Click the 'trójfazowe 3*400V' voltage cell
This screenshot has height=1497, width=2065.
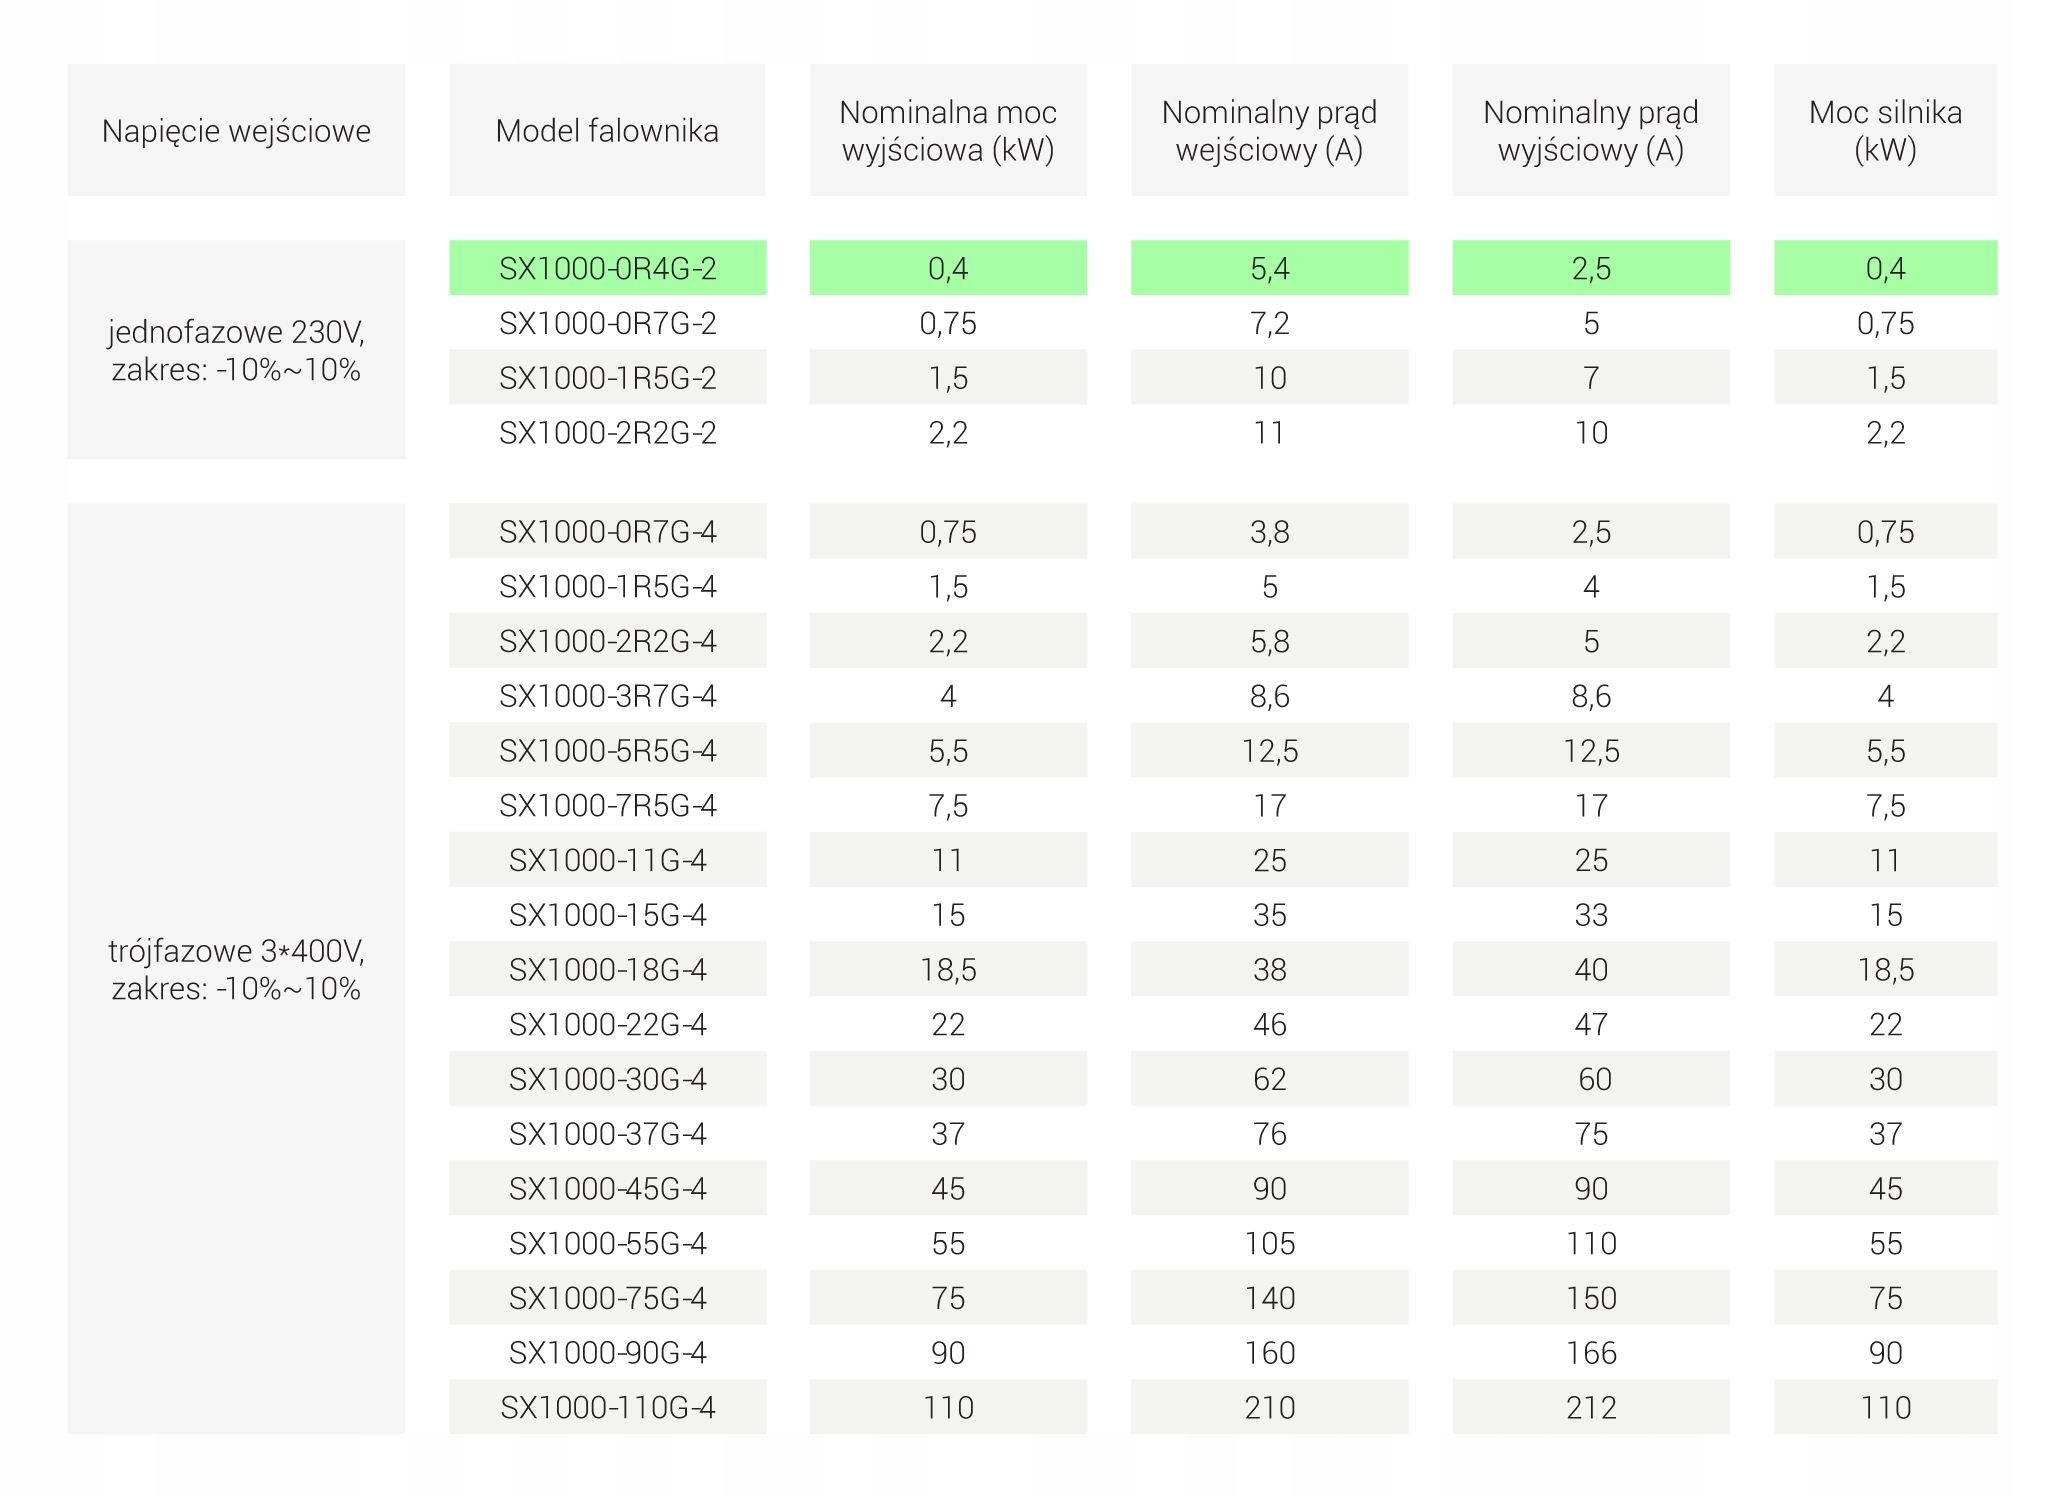[x=236, y=968]
